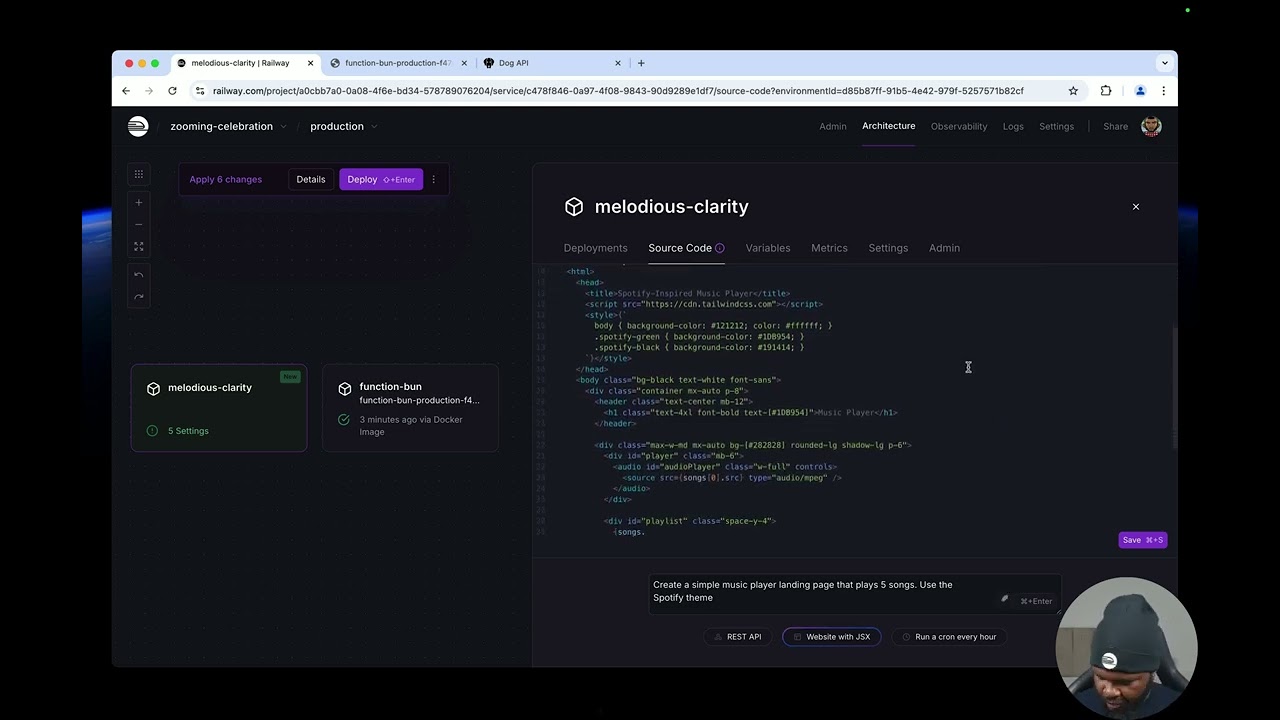Open Logs in top navigation
Viewport: 1280px width, 720px height.
1013,127
